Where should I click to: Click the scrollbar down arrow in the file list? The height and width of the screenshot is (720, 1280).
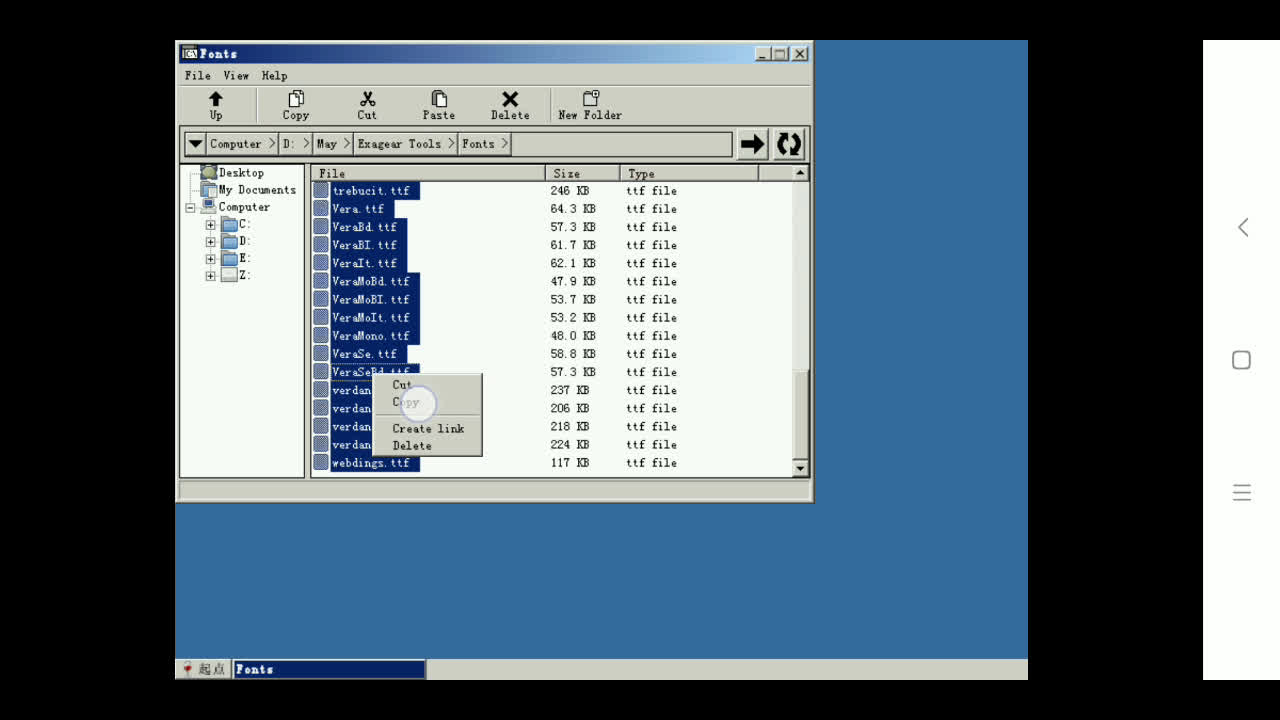(x=800, y=468)
